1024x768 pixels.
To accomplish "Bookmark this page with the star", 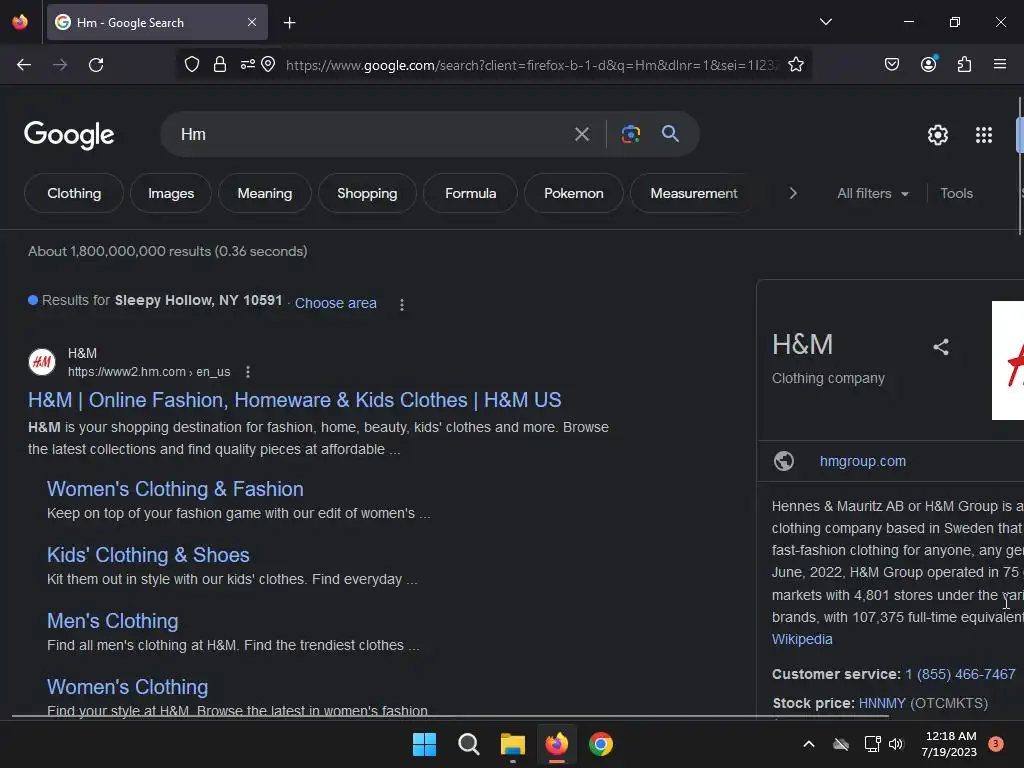I will pyautogui.click(x=795, y=65).
